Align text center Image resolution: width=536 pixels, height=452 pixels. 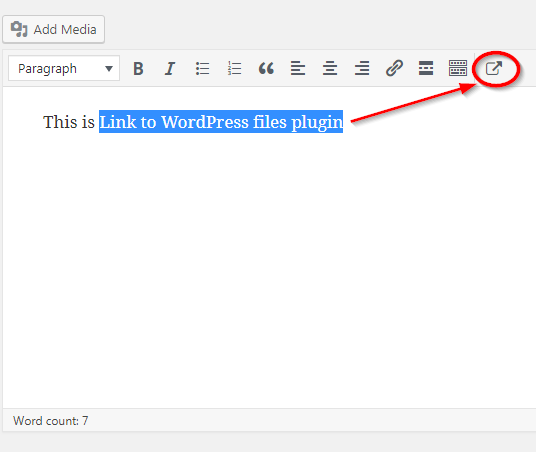pos(330,69)
